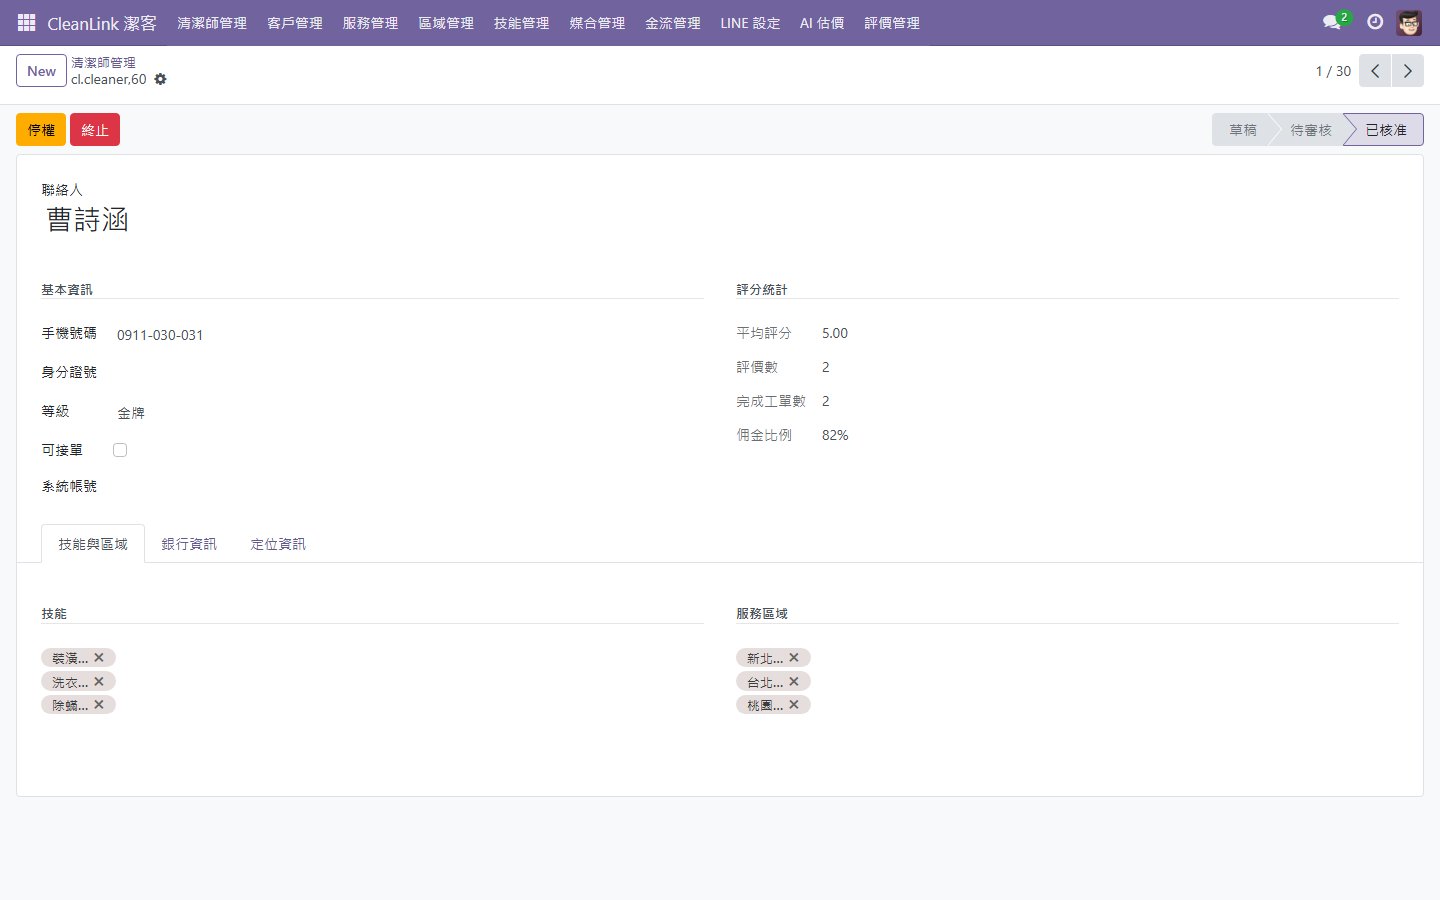Screen dimensions: 1440x900
Task: Click the red 終止 button
Action: click(x=95, y=130)
